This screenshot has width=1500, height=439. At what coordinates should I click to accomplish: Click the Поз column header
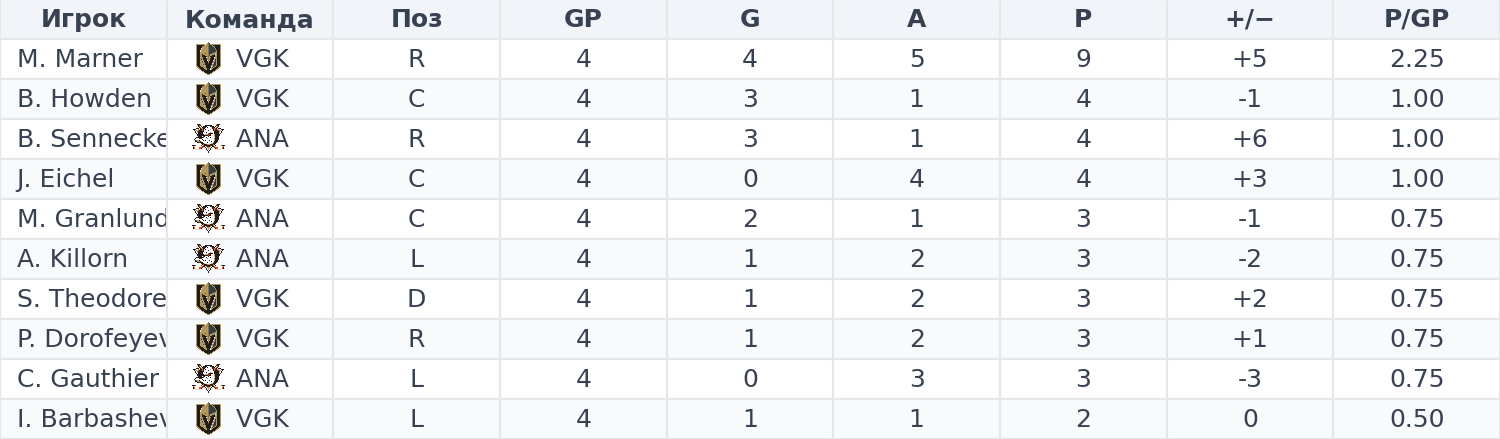tap(416, 19)
